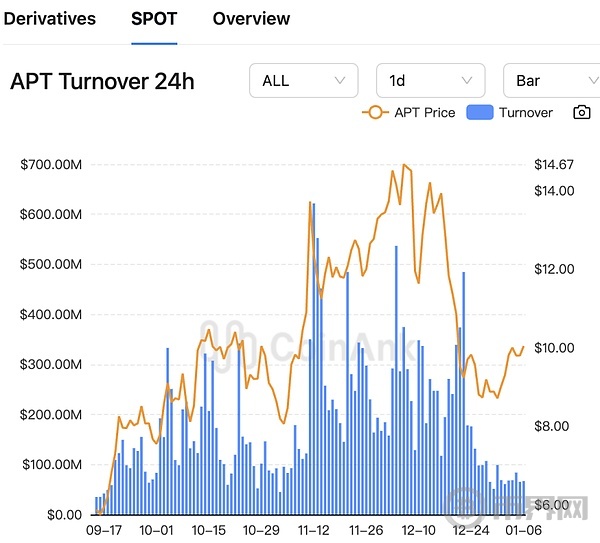Toggle the APT Price legend series
The height and width of the screenshot is (543, 600).
point(409,113)
